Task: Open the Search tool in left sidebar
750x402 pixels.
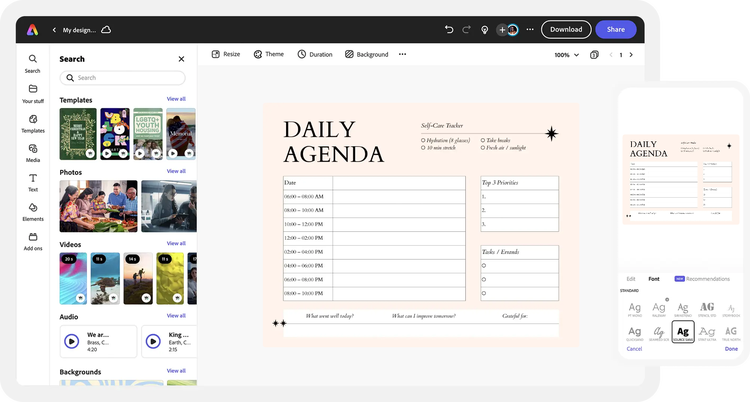Action: pyautogui.click(x=33, y=64)
